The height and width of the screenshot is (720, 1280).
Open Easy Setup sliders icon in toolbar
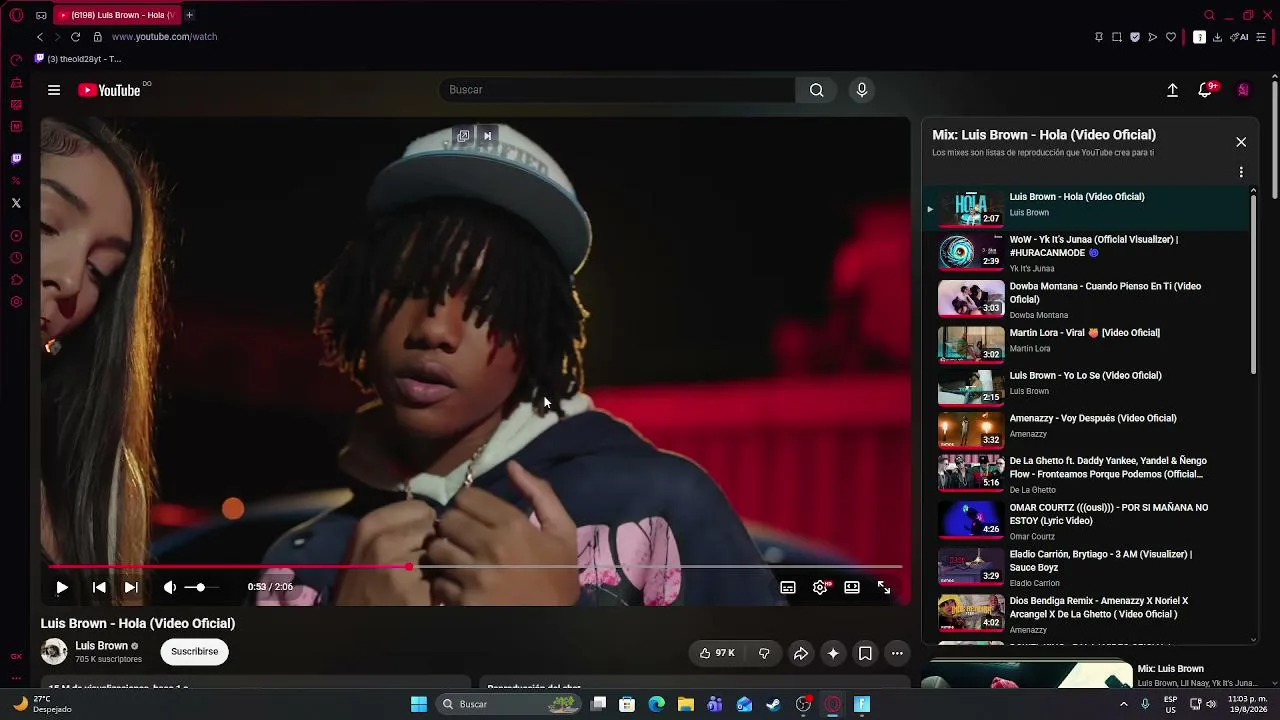[x=1261, y=37]
